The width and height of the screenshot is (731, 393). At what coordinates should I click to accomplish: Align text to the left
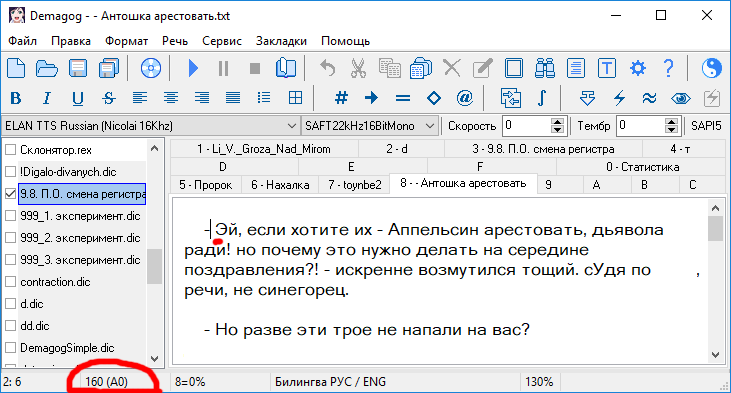point(139,98)
